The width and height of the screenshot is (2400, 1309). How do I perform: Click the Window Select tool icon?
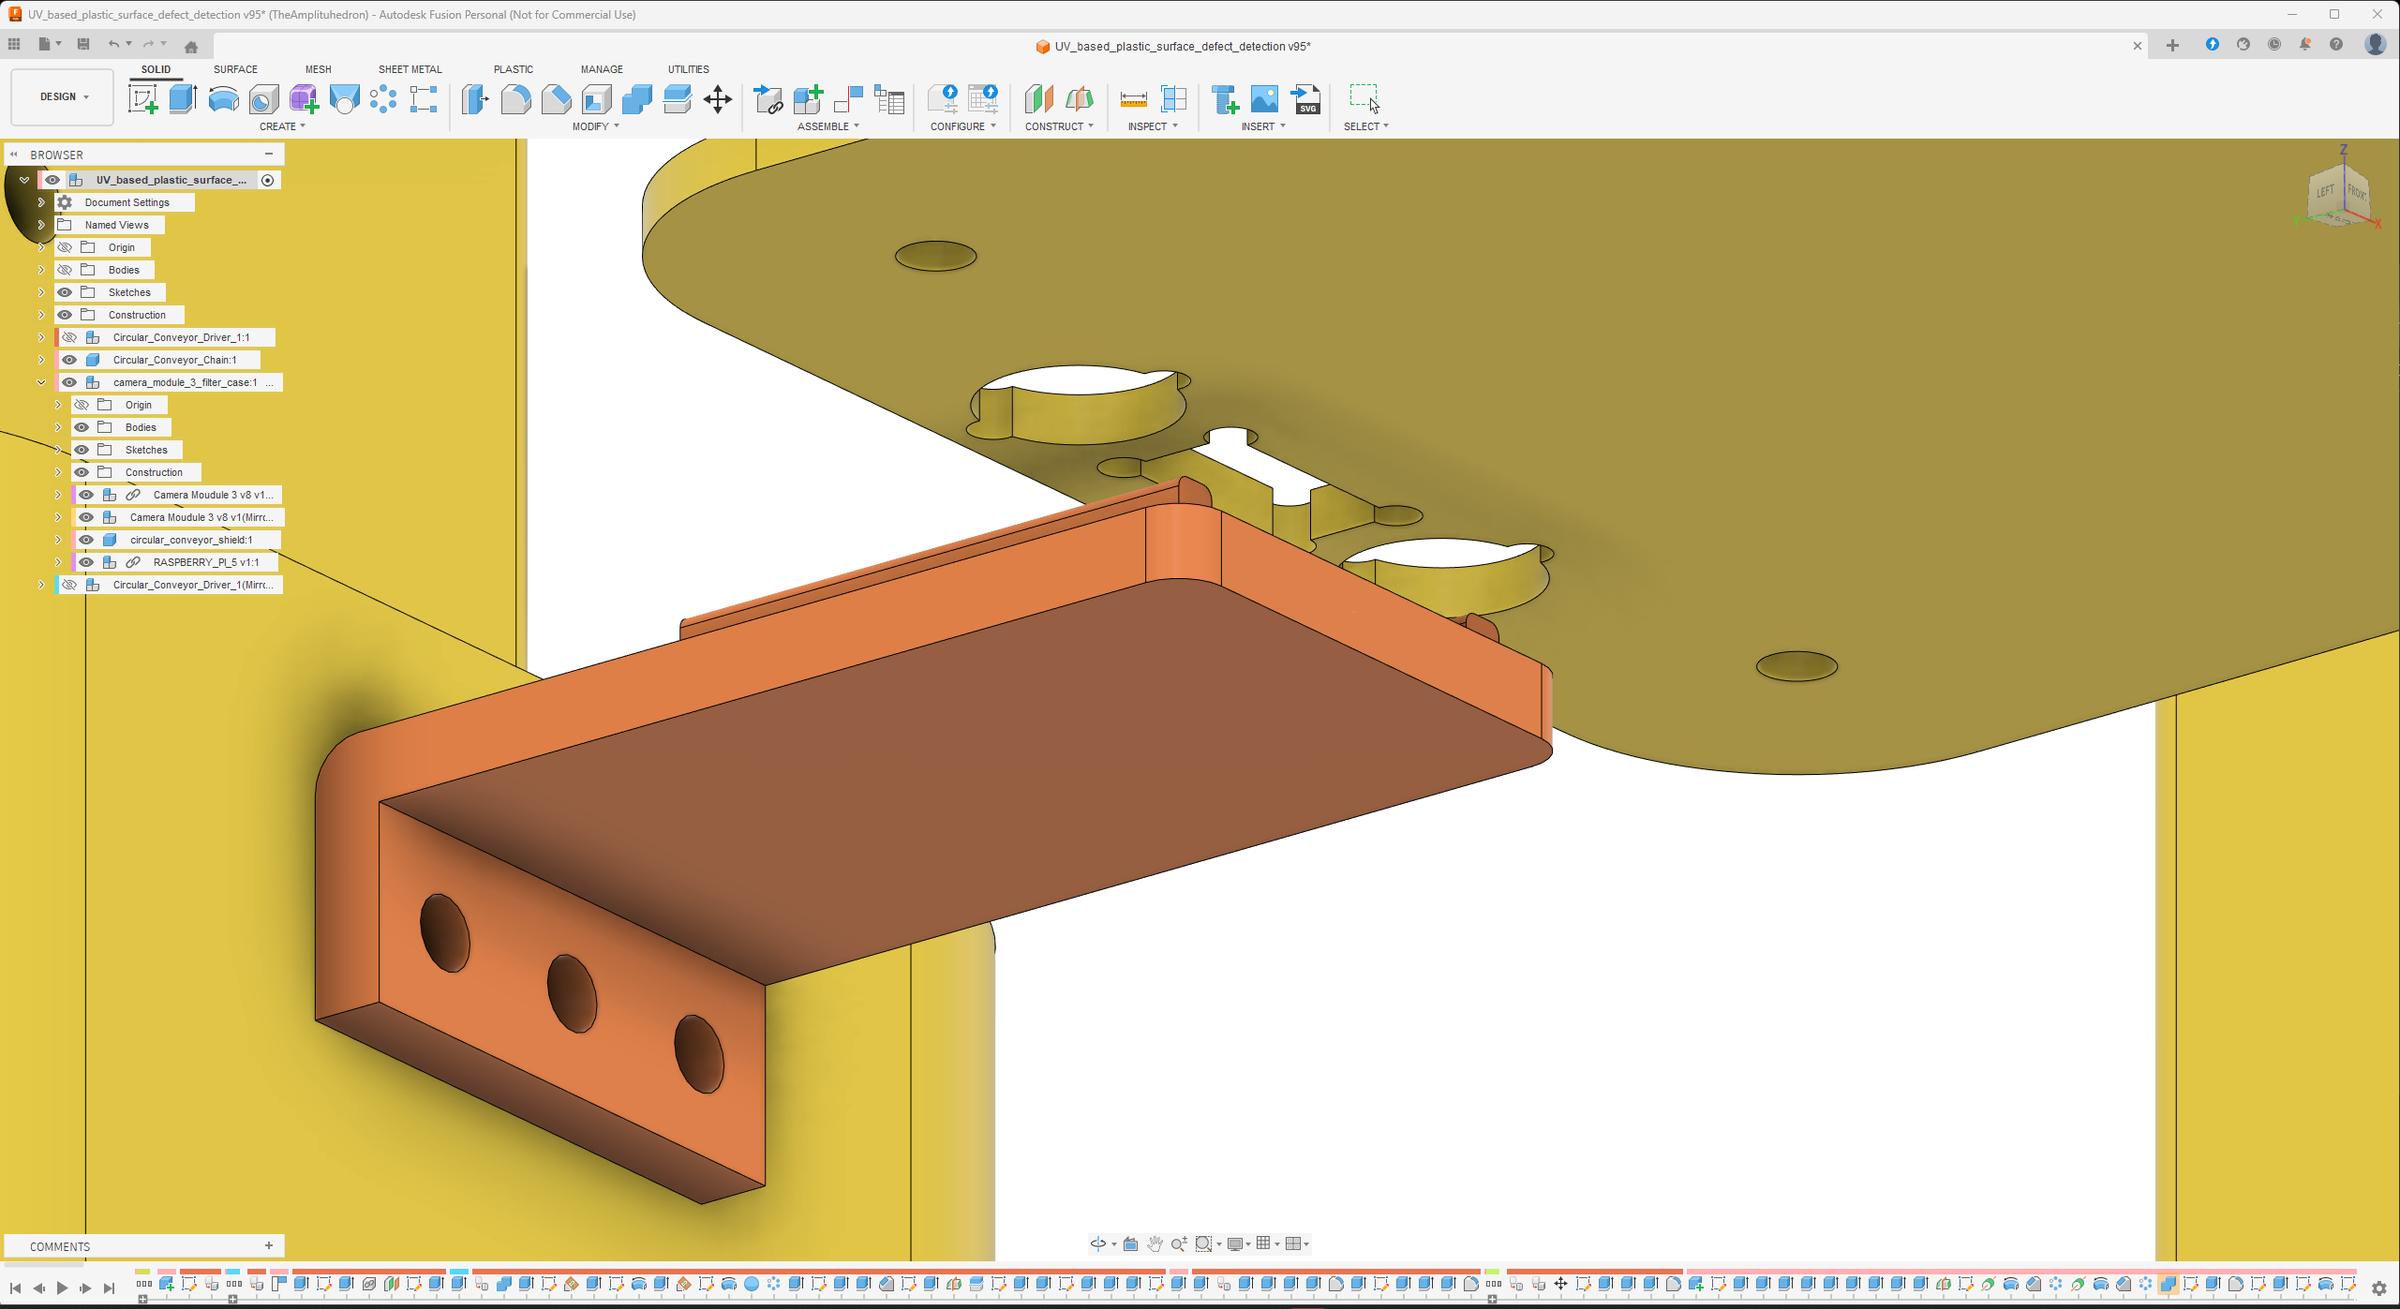coord(1364,98)
